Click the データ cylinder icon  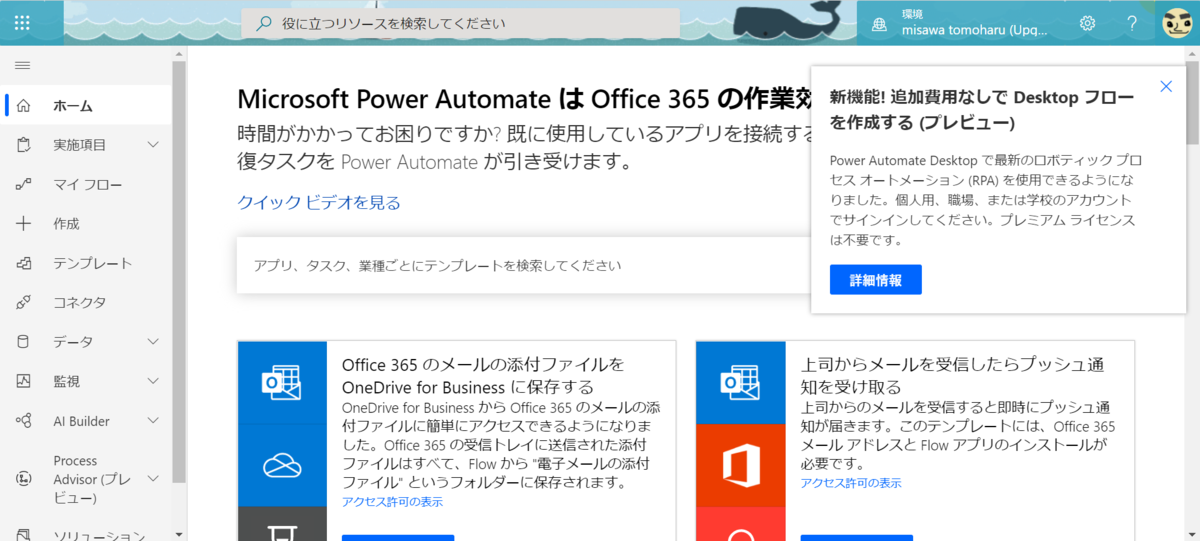tap(24, 342)
